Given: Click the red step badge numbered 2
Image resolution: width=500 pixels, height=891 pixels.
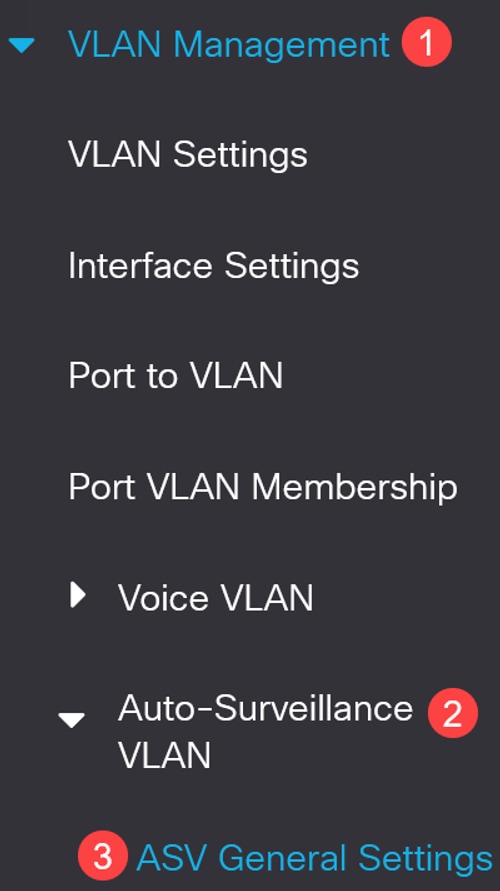Looking at the screenshot, I should pos(452,713).
